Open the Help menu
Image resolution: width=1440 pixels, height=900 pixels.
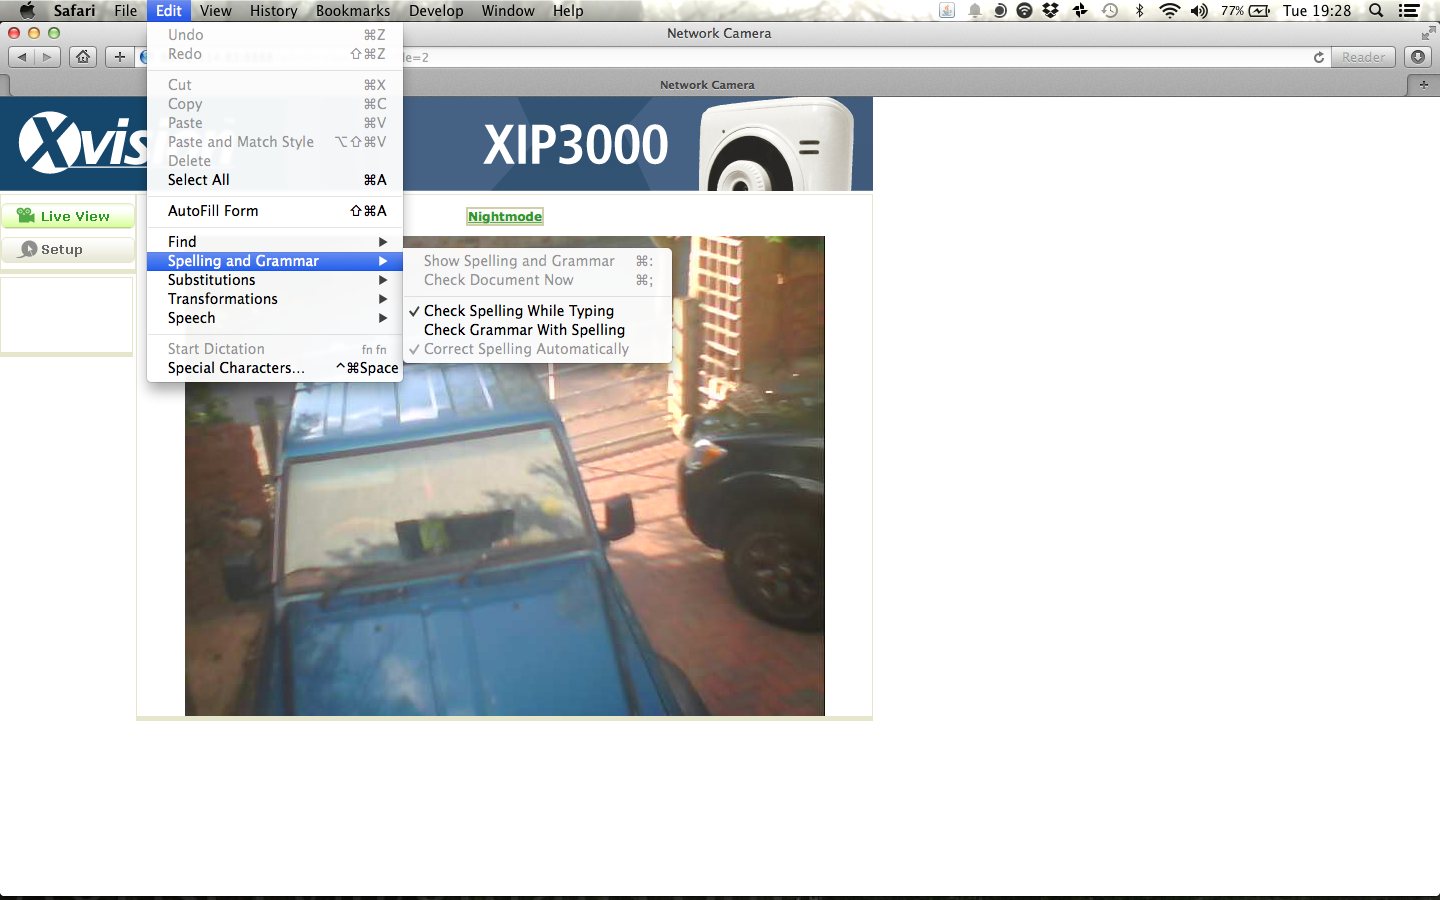click(x=568, y=11)
